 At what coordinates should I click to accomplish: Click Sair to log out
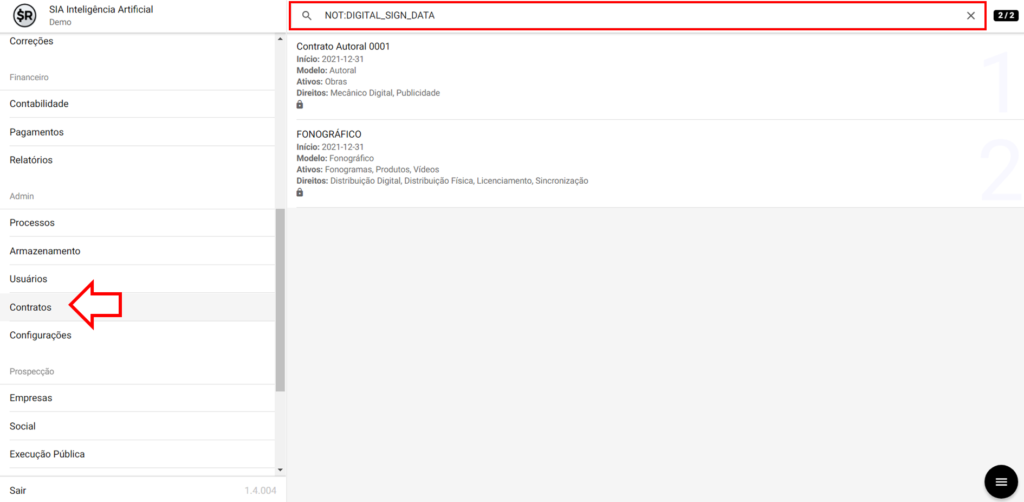point(18,490)
